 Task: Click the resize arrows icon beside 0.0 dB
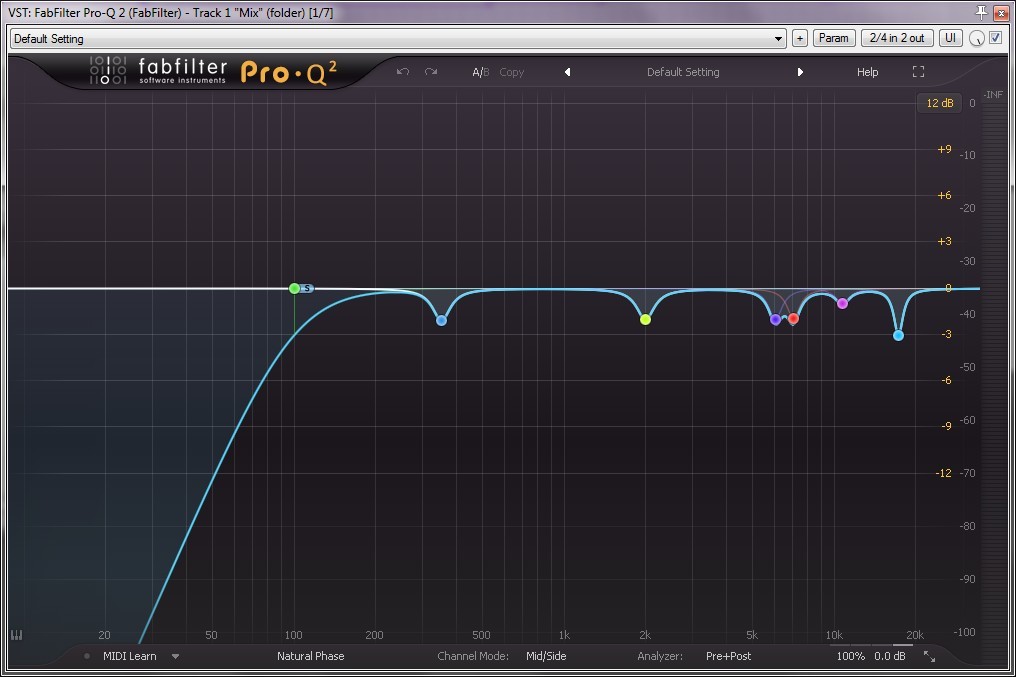pos(929,656)
